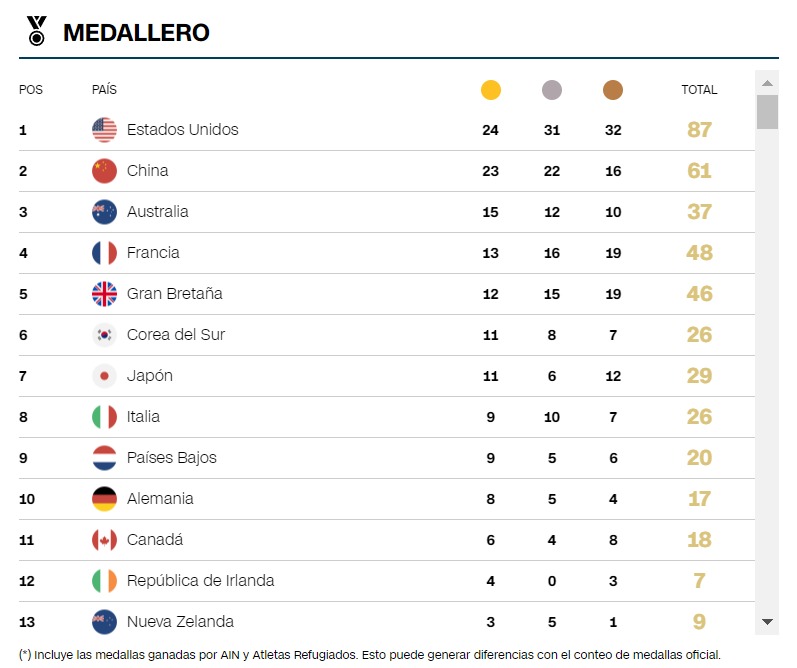The image size is (797, 668).
Task: Click the scrollbar thumb
Action: (767, 112)
